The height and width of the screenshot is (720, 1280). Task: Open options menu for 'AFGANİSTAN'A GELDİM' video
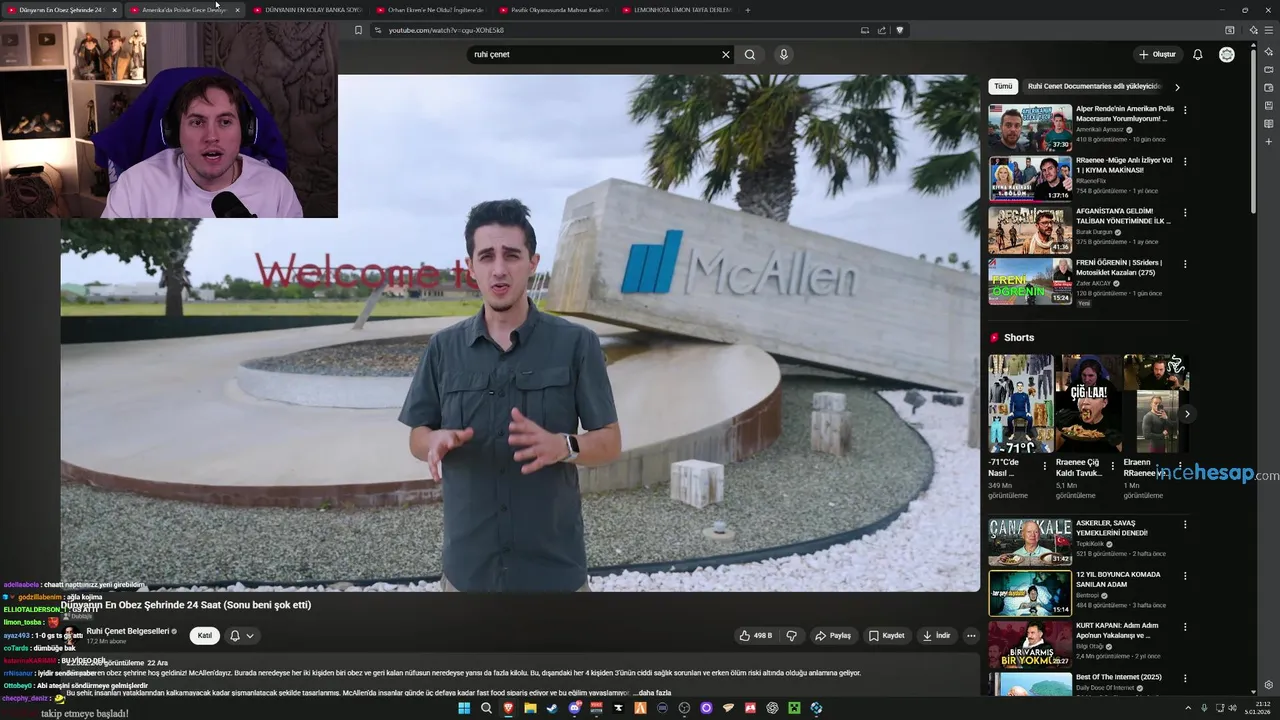(x=1185, y=213)
